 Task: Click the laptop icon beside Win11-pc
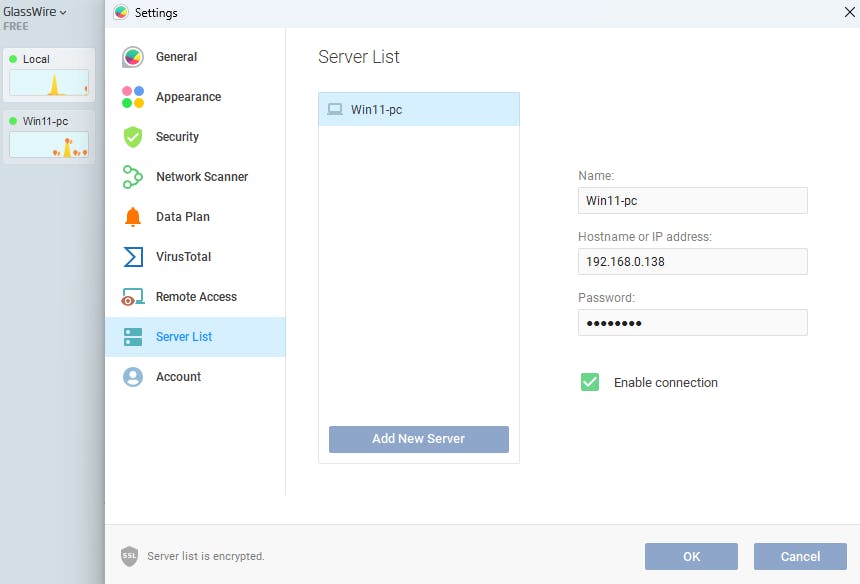(335, 110)
